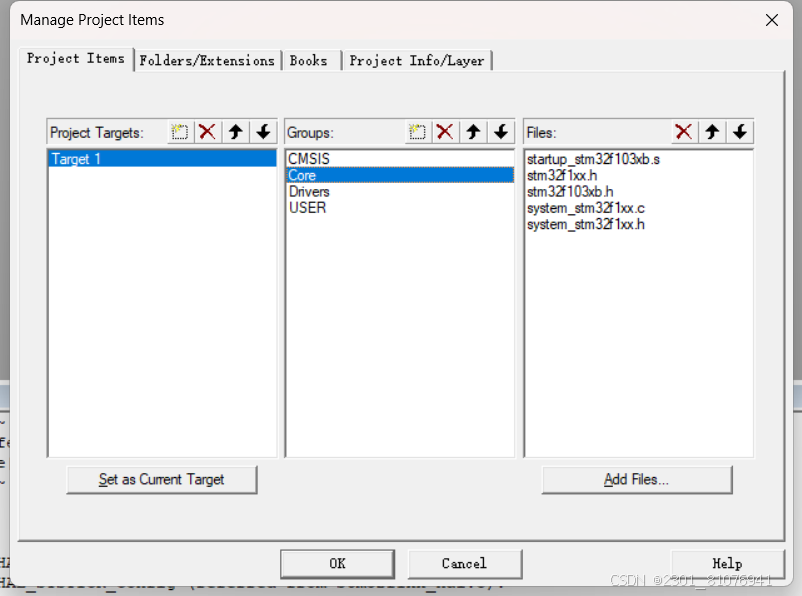The width and height of the screenshot is (802, 596).
Task: Confirm with the OK button
Action: coord(337,564)
